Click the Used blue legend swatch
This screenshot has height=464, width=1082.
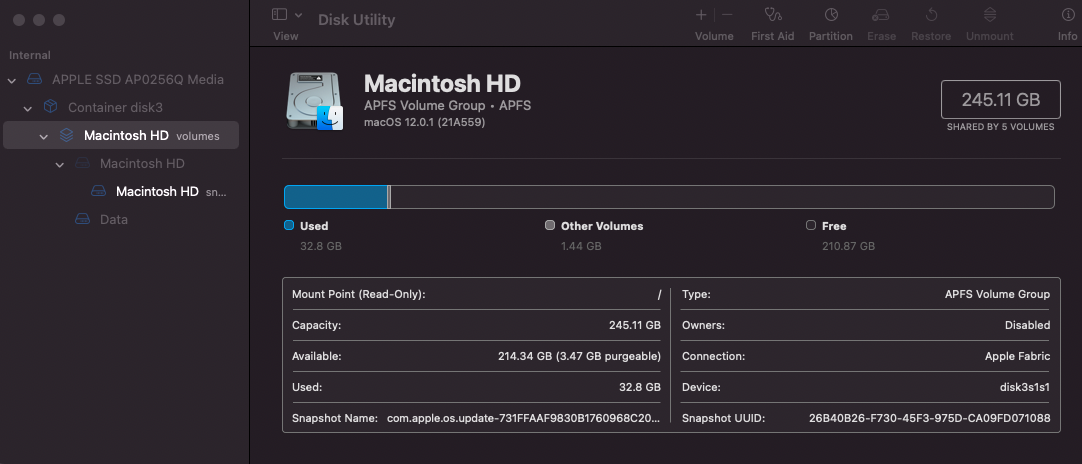289,225
